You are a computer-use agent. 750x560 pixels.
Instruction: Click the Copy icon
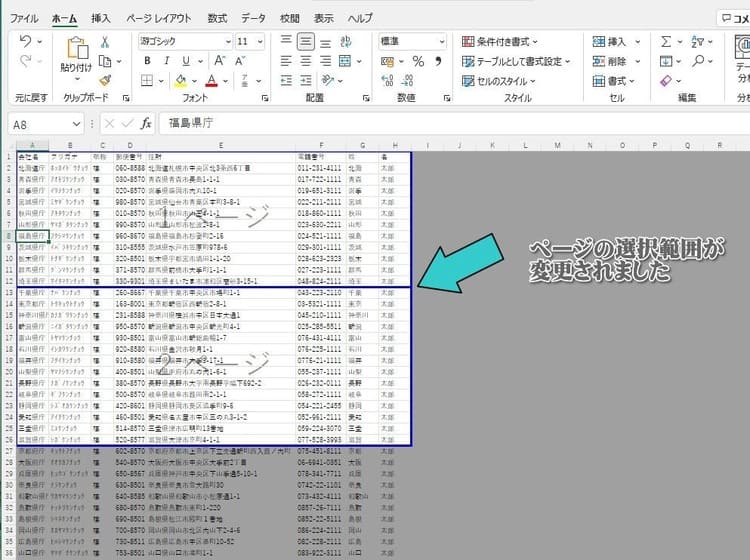pyautogui.click(x=105, y=61)
